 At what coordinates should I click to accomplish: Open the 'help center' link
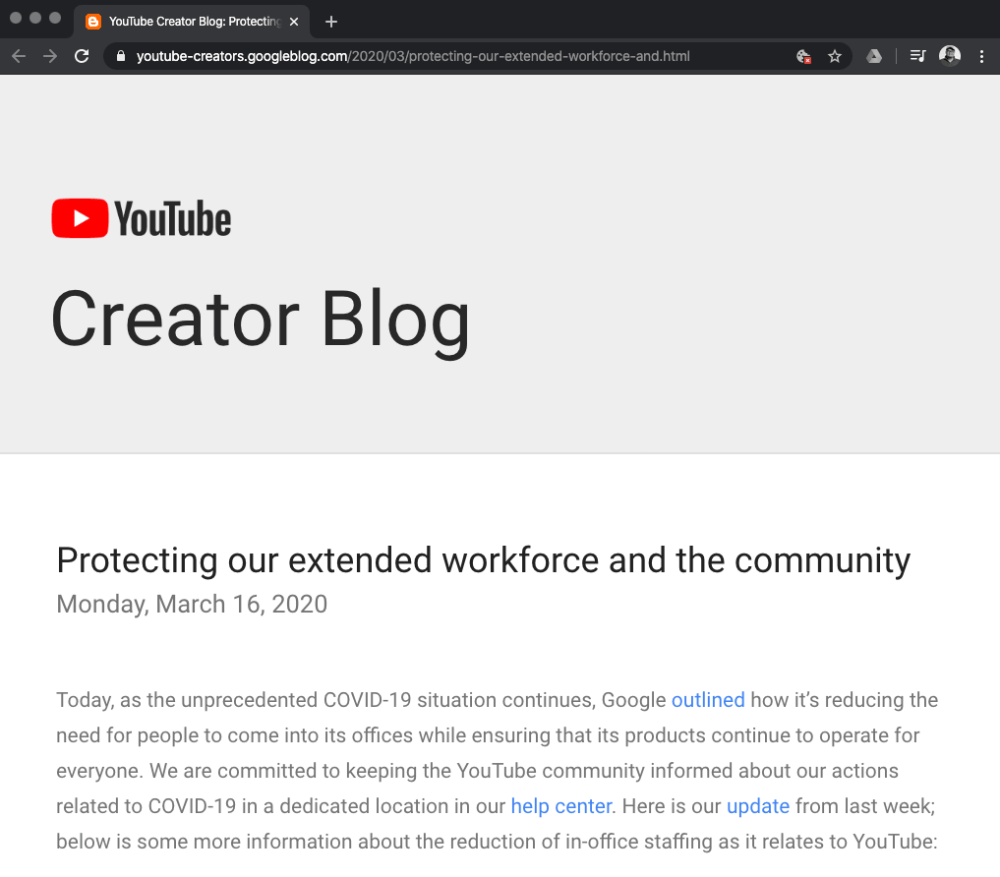pyautogui.click(x=561, y=806)
